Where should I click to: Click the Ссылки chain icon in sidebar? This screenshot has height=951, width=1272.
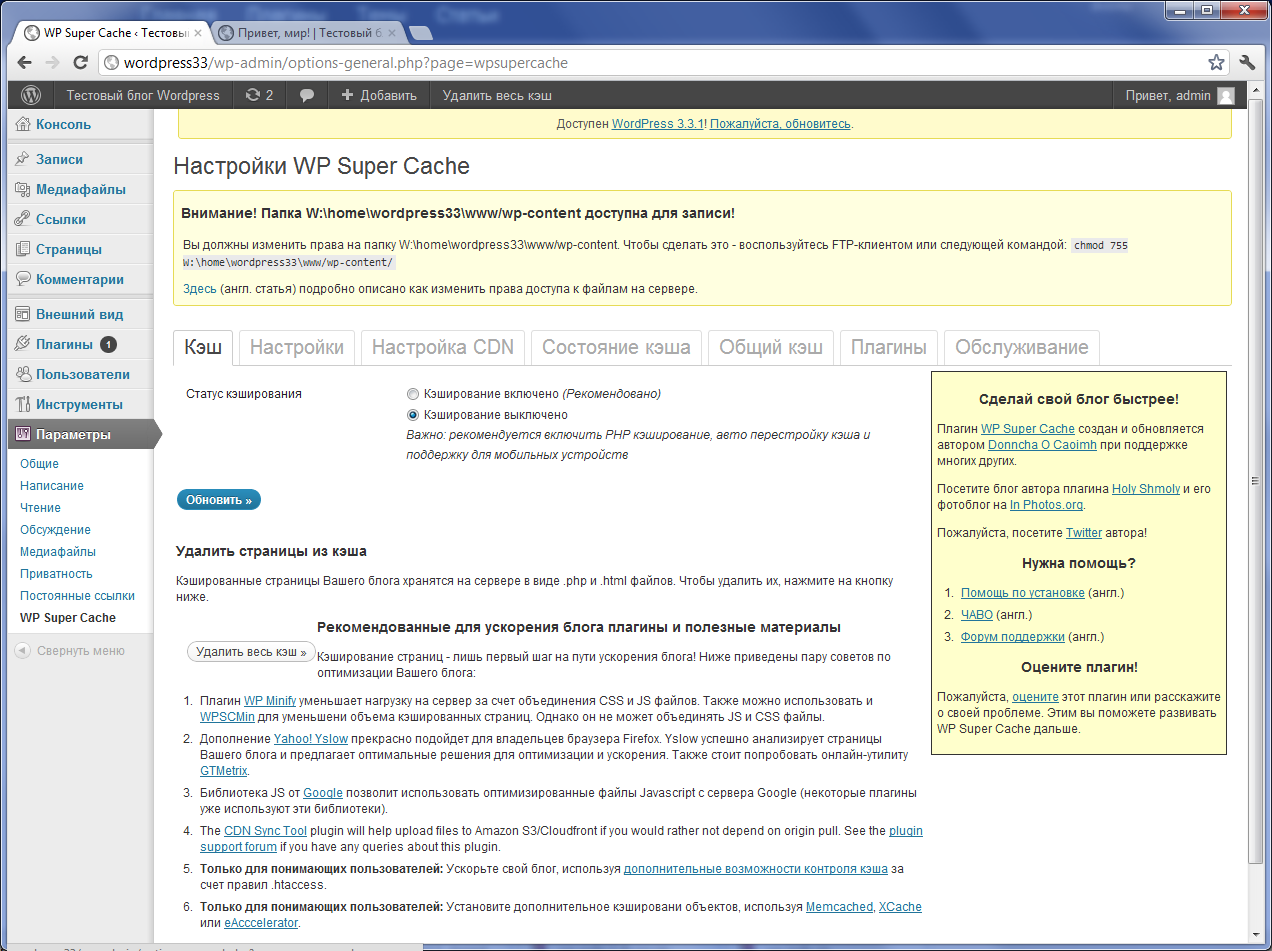pyautogui.click(x=23, y=219)
